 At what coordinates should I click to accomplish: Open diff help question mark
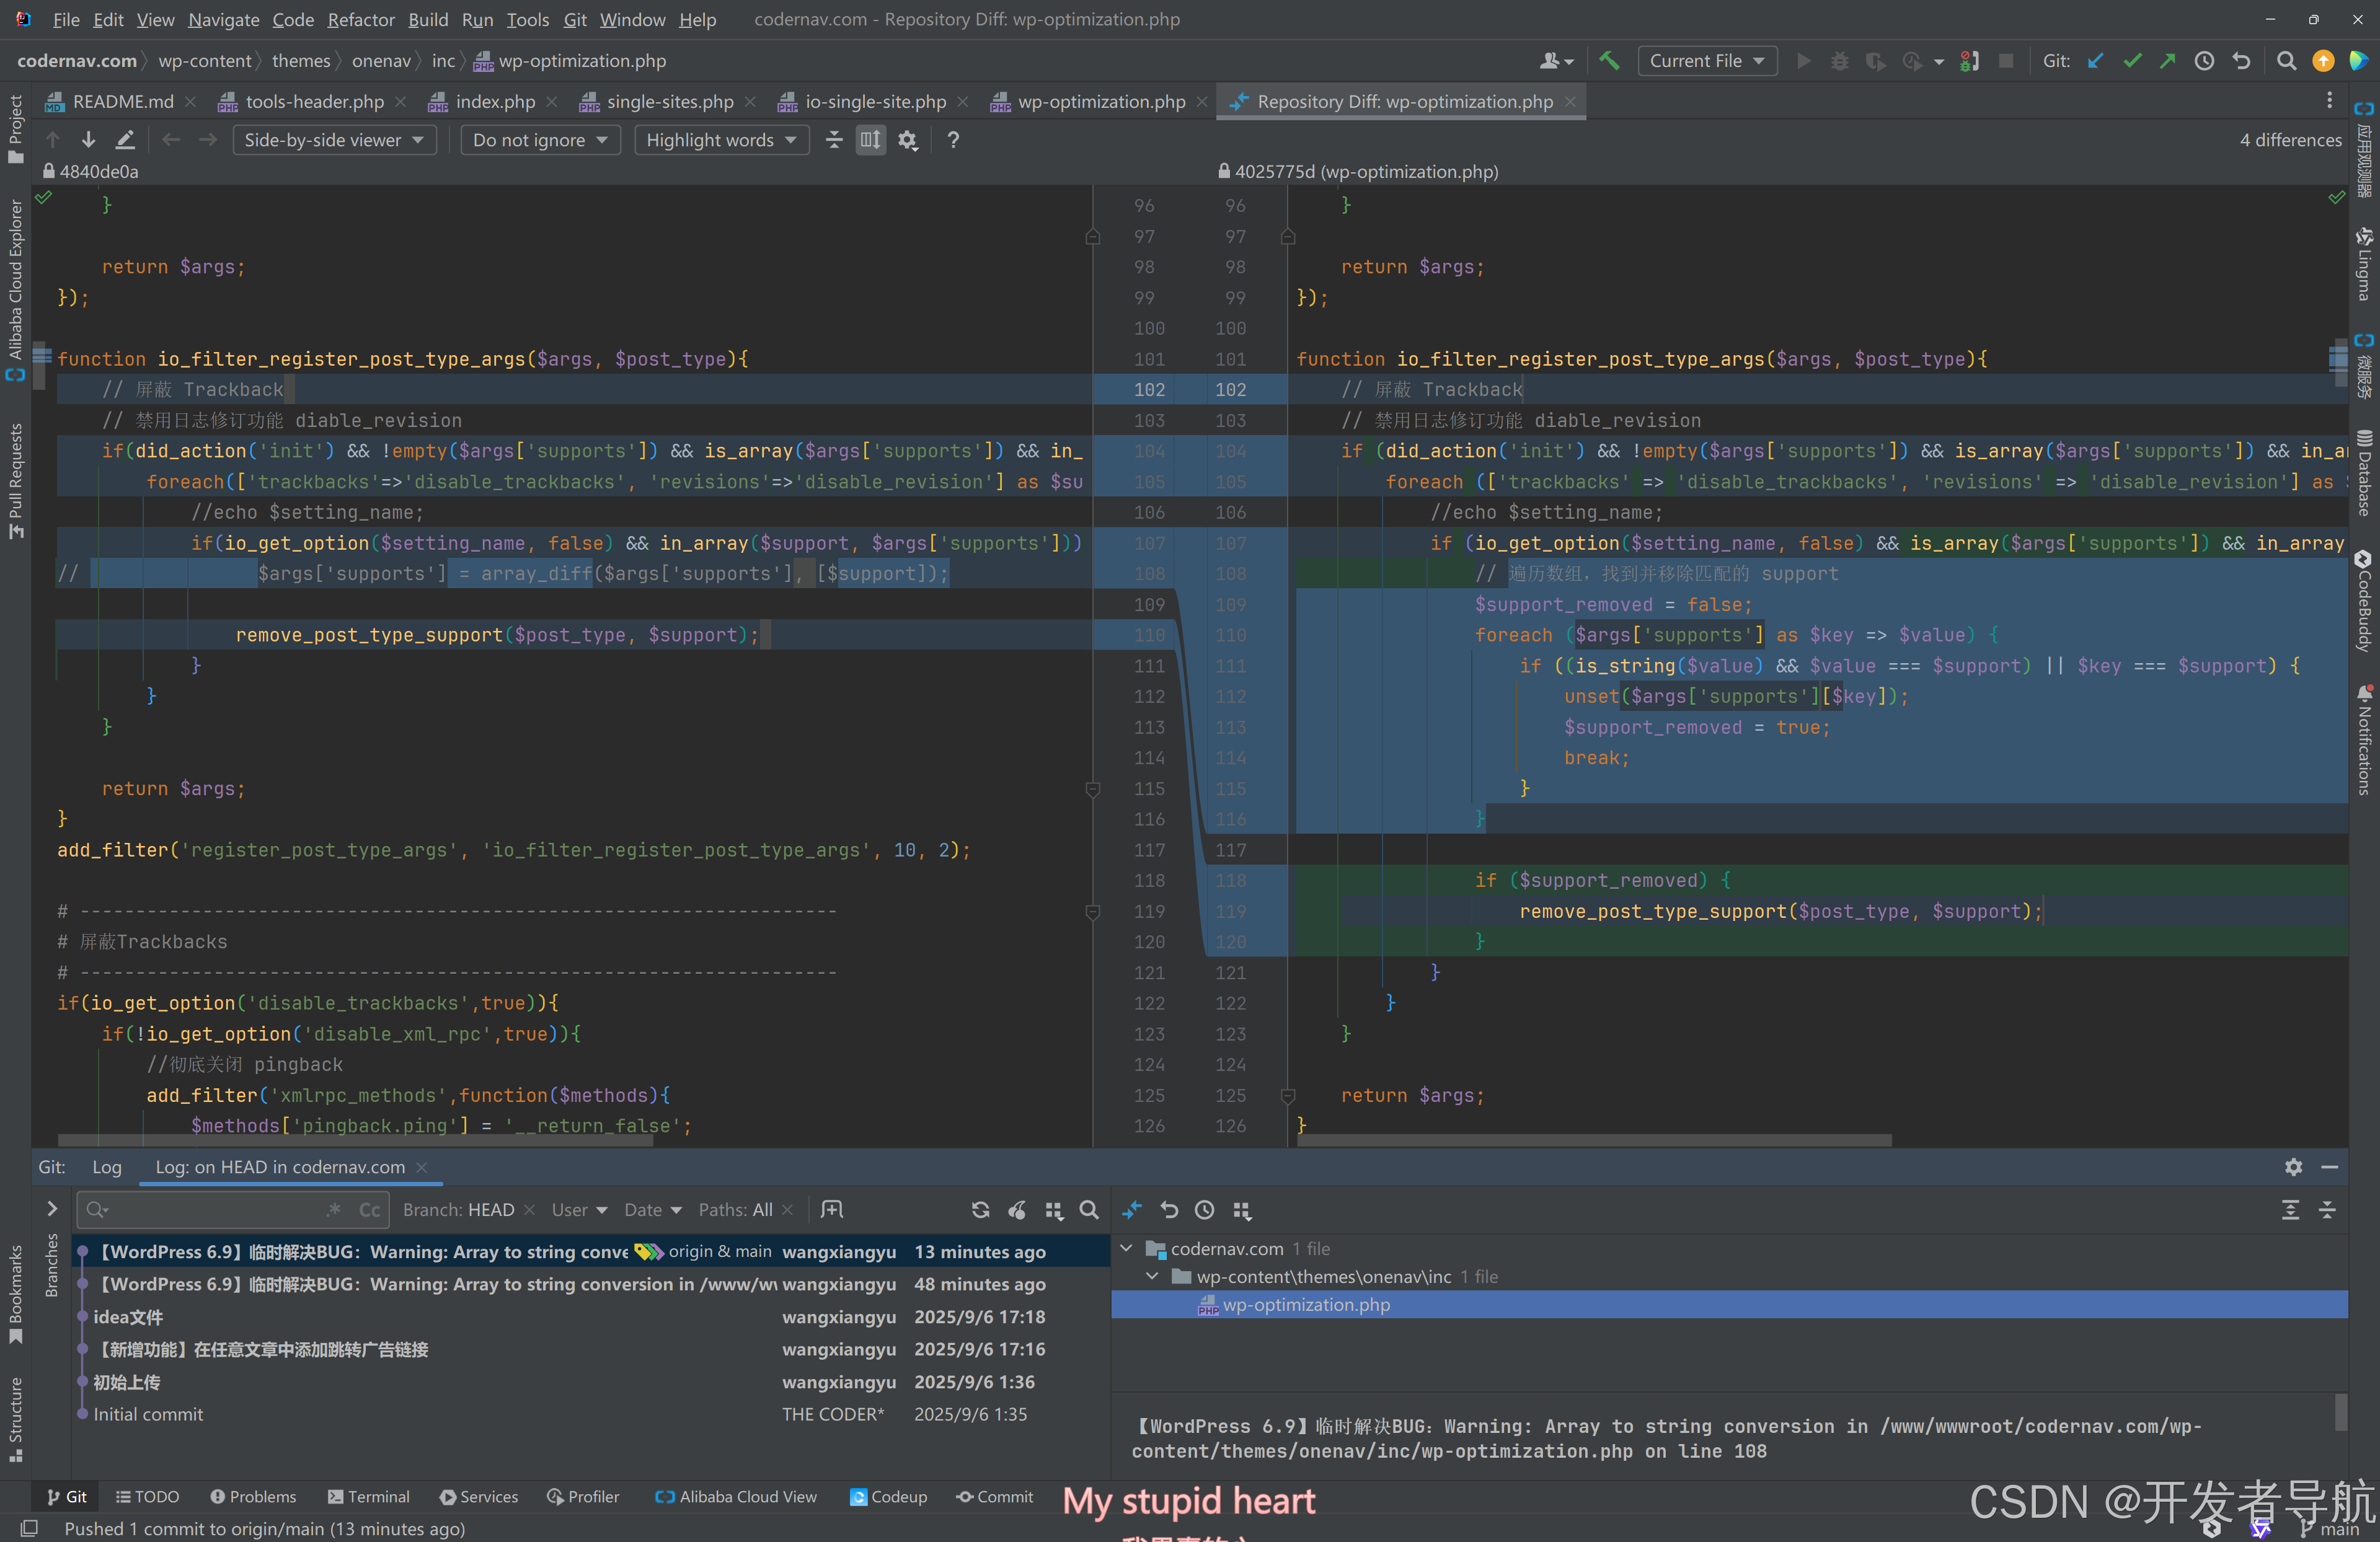(x=953, y=140)
